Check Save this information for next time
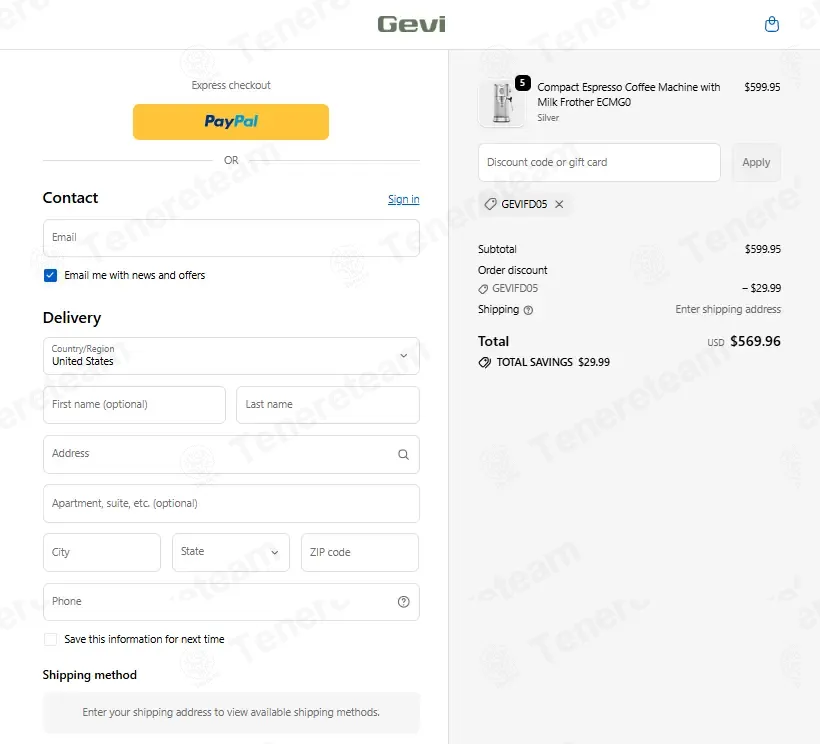The height and width of the screenshot is (744, 820). coord(50,639)
